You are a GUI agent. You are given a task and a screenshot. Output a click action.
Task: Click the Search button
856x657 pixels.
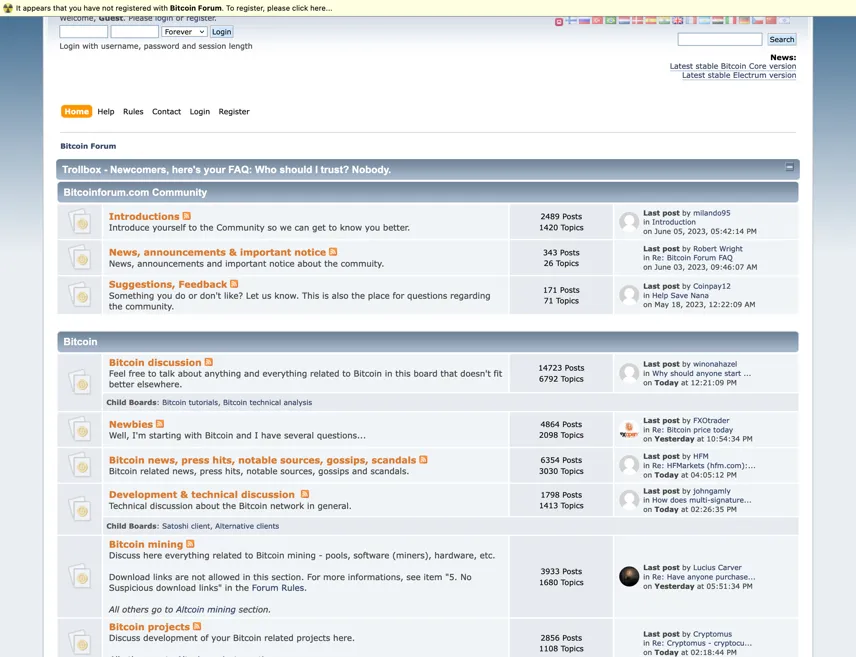click(x=782, y=39)
